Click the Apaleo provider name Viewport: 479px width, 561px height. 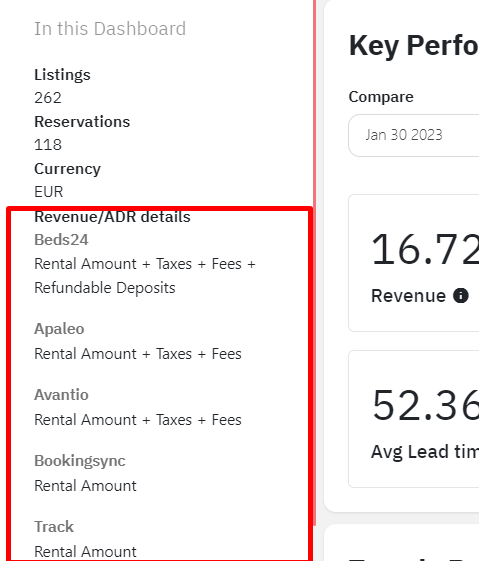pos(59,329)
